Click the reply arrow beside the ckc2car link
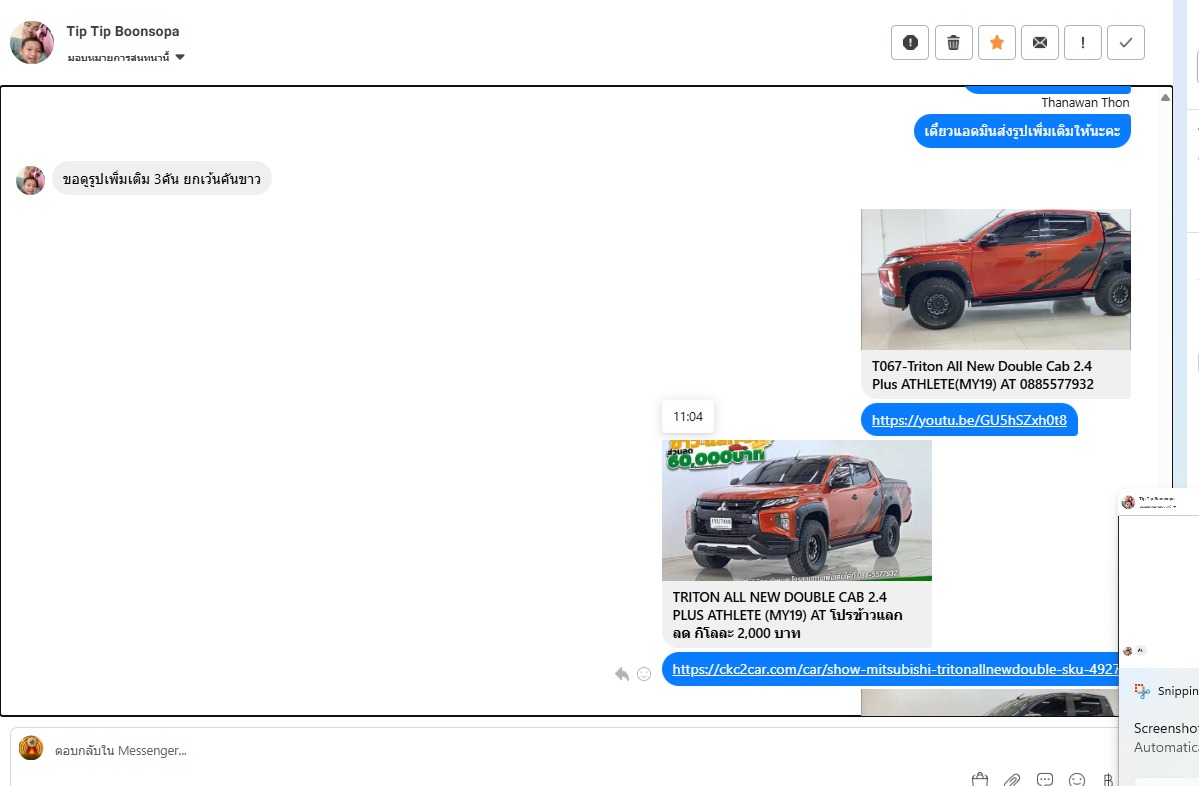Image resolution: width=1199 pixels, height=786 pixels. tap(622, 674)
